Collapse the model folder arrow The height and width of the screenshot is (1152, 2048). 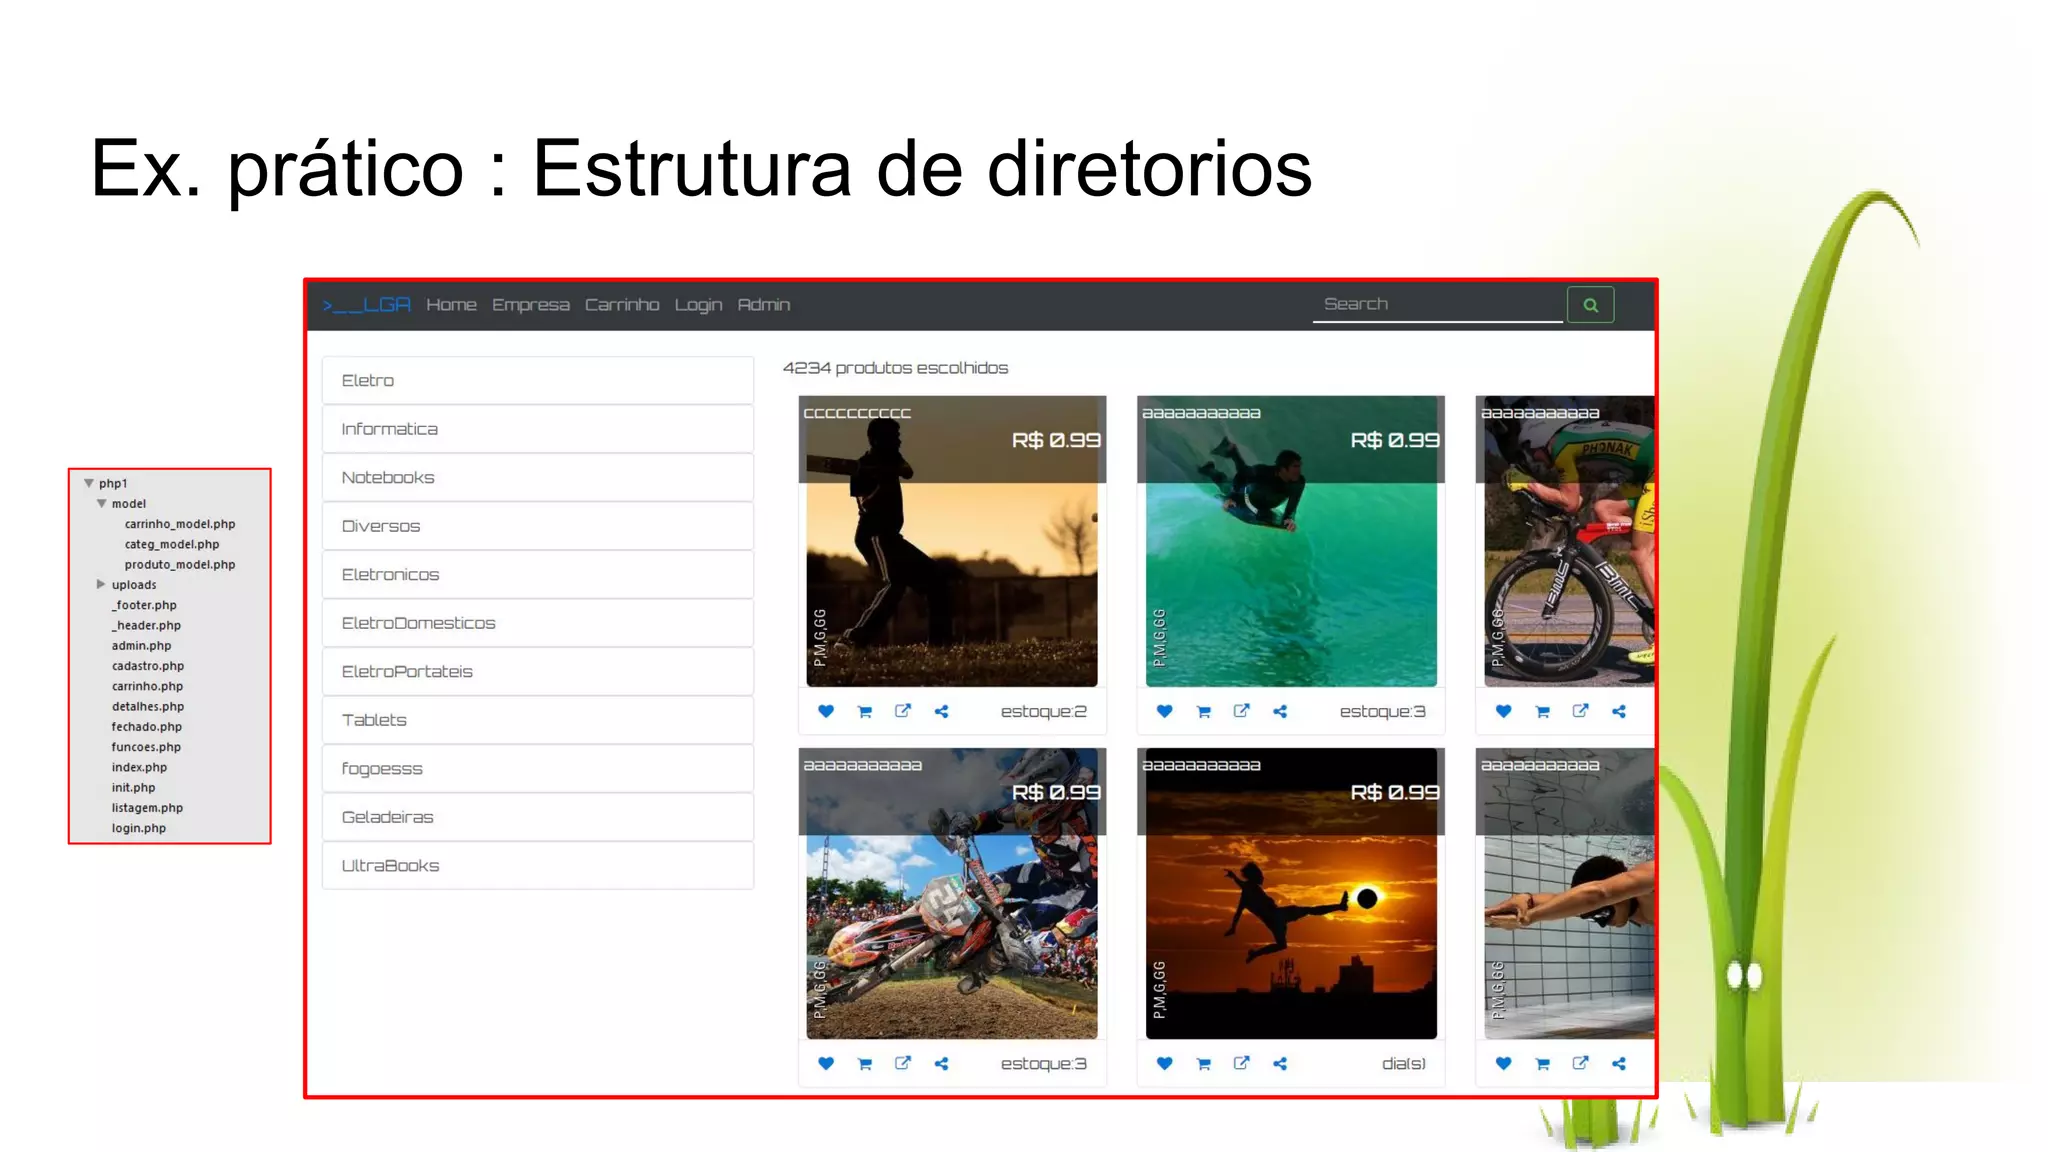[x=102, y=503]
